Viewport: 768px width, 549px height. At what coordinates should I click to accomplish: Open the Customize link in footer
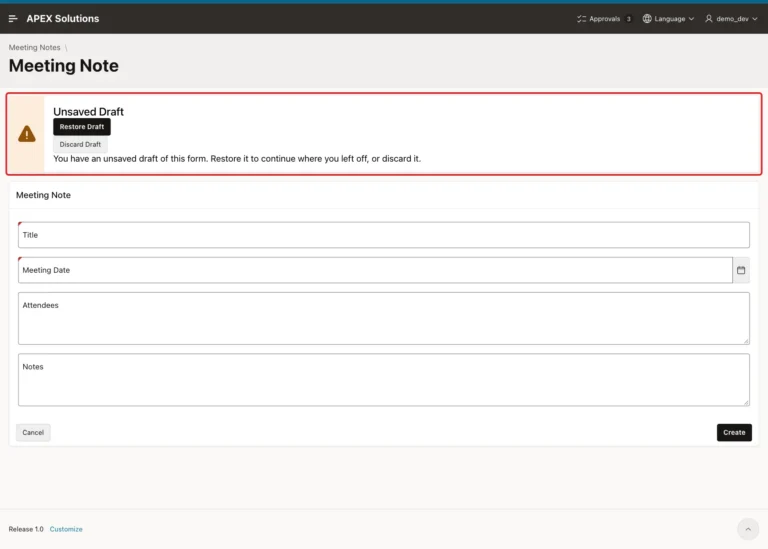point(66,529)
